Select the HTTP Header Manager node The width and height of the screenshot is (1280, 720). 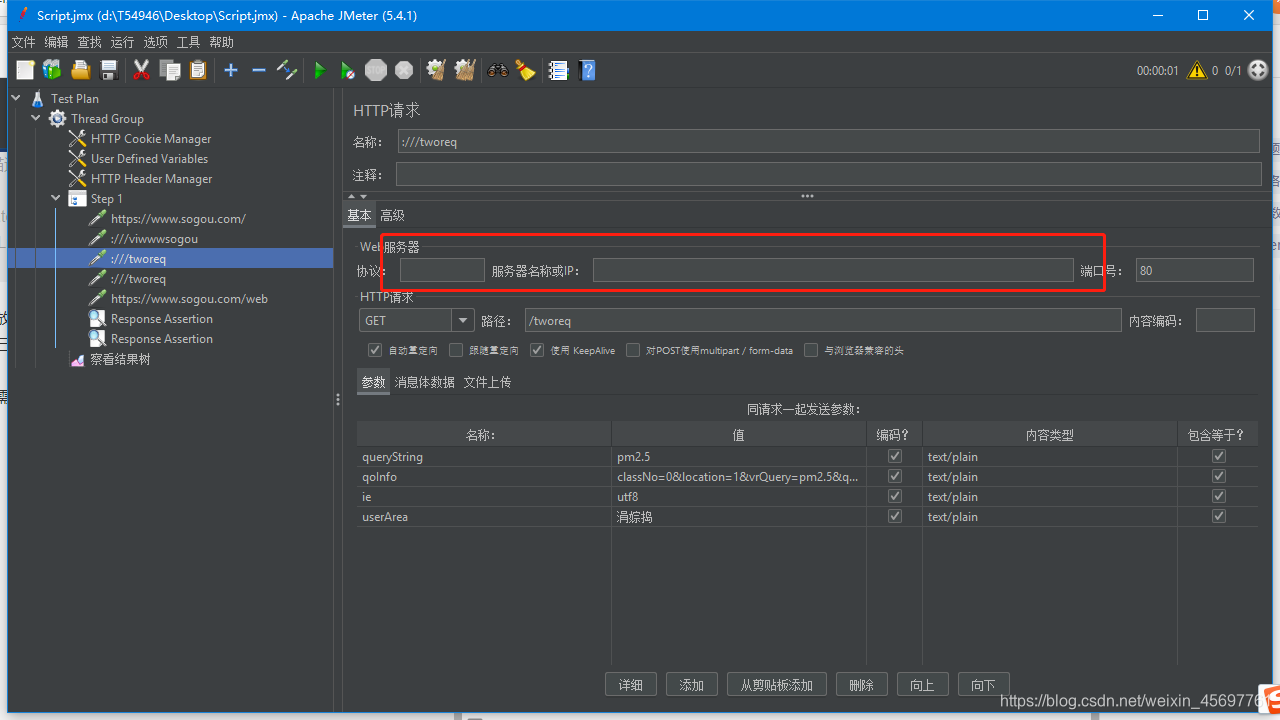pos(151,179)
